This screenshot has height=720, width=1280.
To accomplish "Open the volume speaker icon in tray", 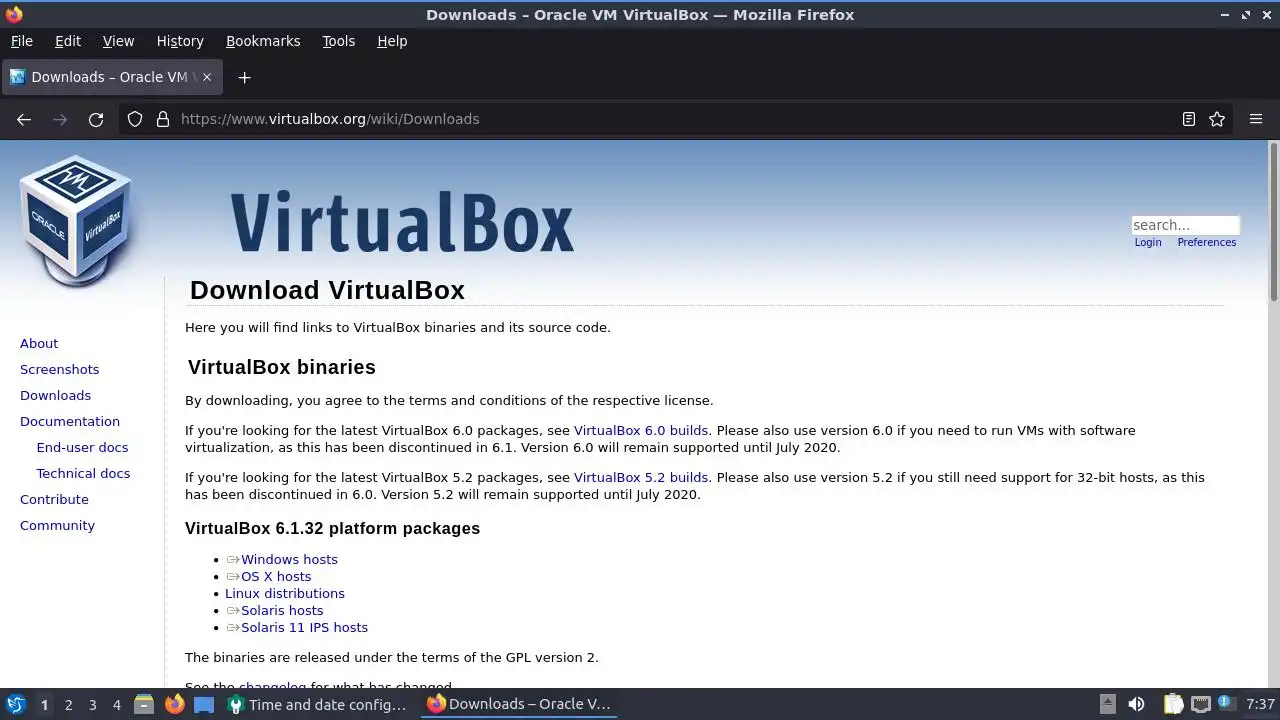I will [1136, 704].
